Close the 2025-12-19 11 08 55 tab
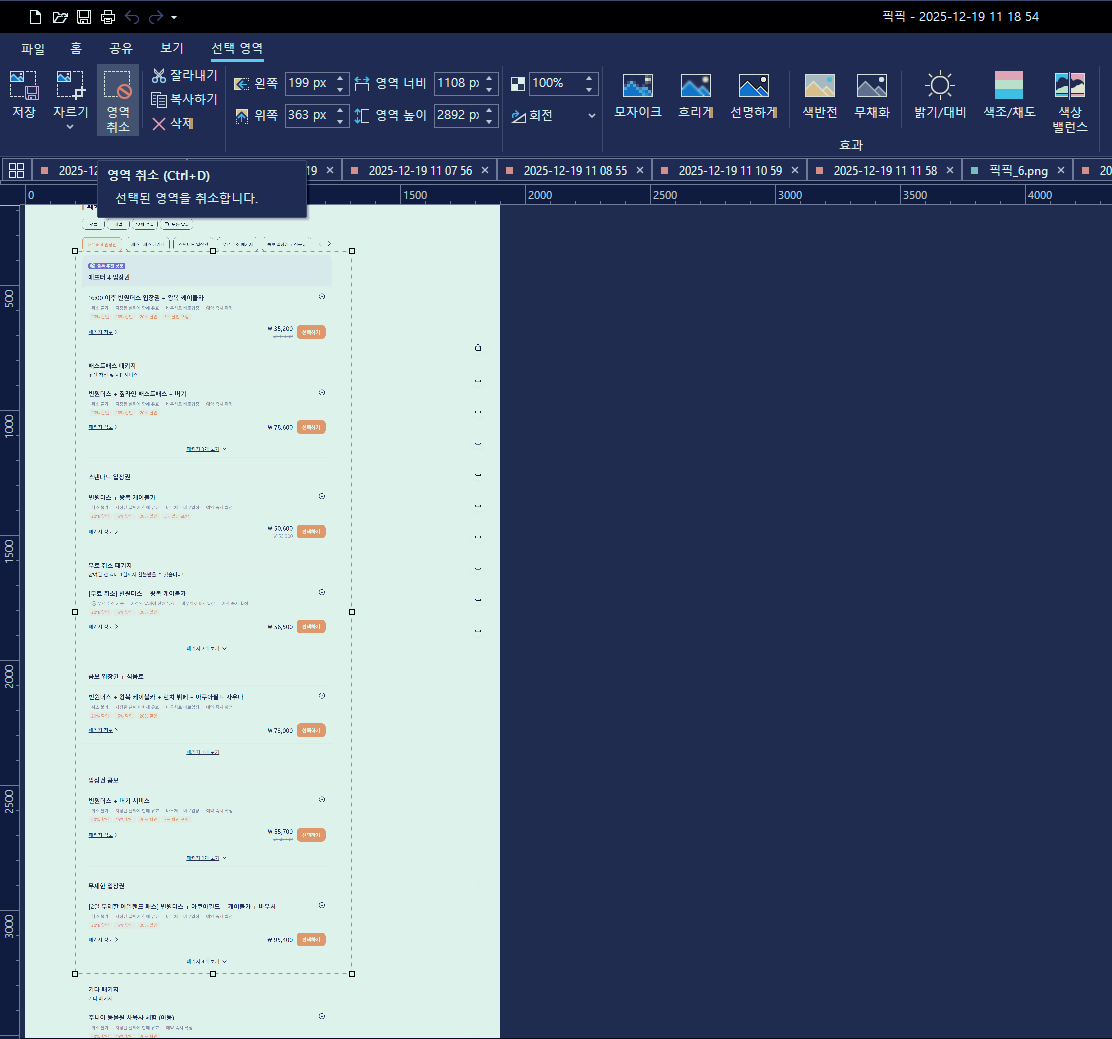Image resolution: width=1112 pixels, height=1039 pixels. [640, 170]
